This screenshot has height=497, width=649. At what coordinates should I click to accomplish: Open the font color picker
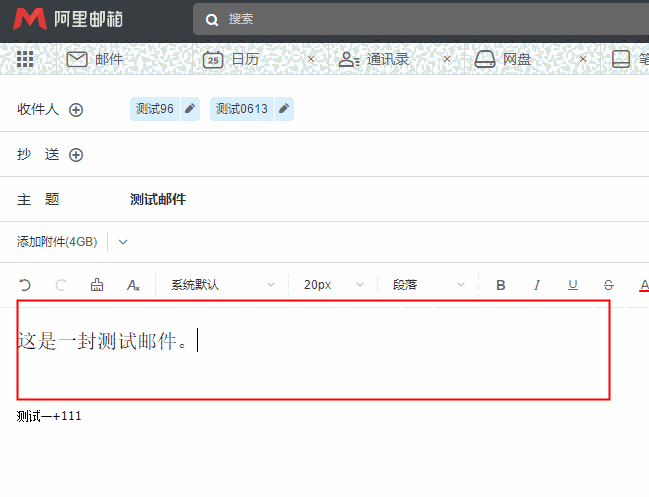click(x=644, y=285)
